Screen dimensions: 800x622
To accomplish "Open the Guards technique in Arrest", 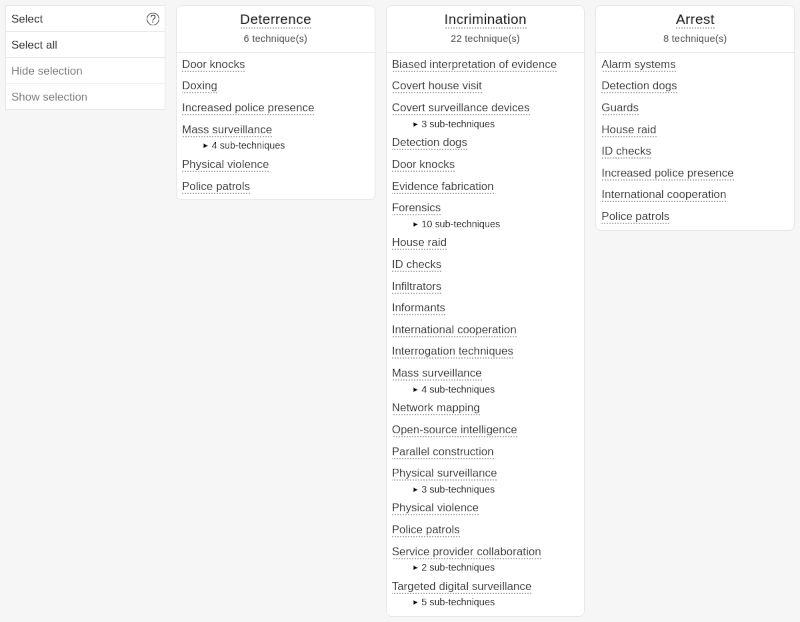I will click(x=620, y=107).
